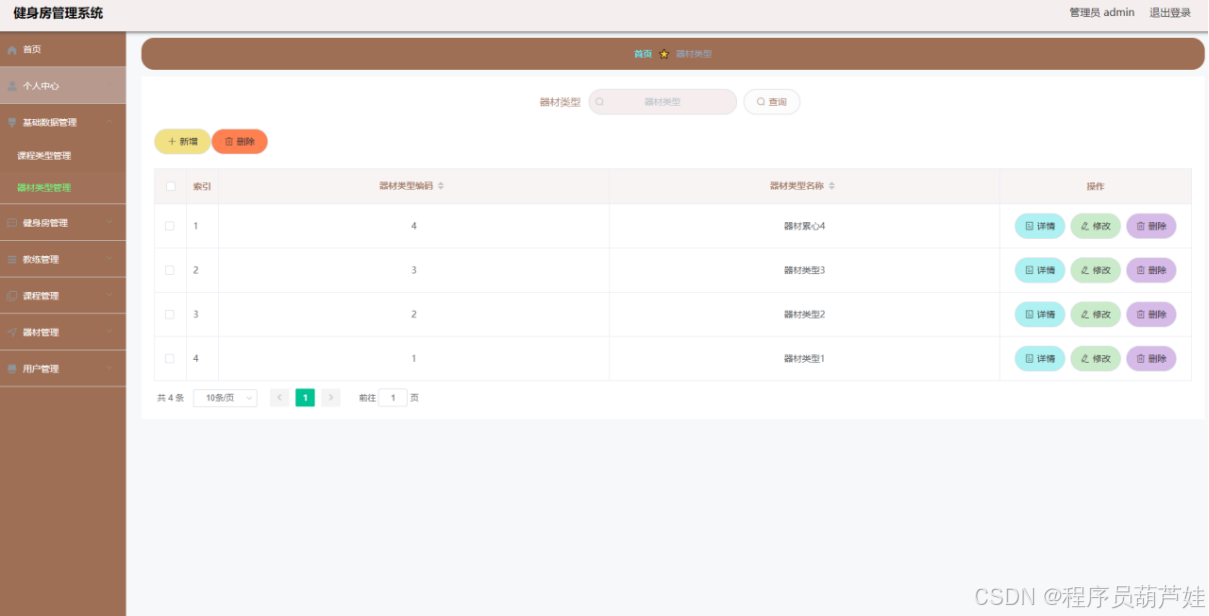
Task: Click code 2 in the 器材类型2 row
Action: click(x=414, y=314)
